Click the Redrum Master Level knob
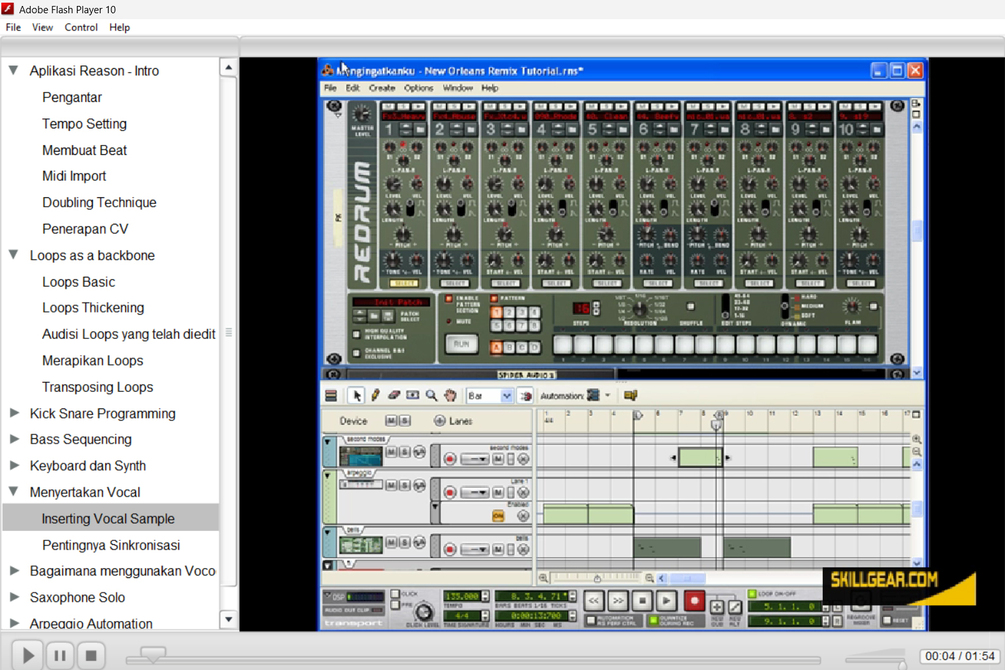Image resolution: width=1005 pixels, height=670 pixels. tap(361, 114)
